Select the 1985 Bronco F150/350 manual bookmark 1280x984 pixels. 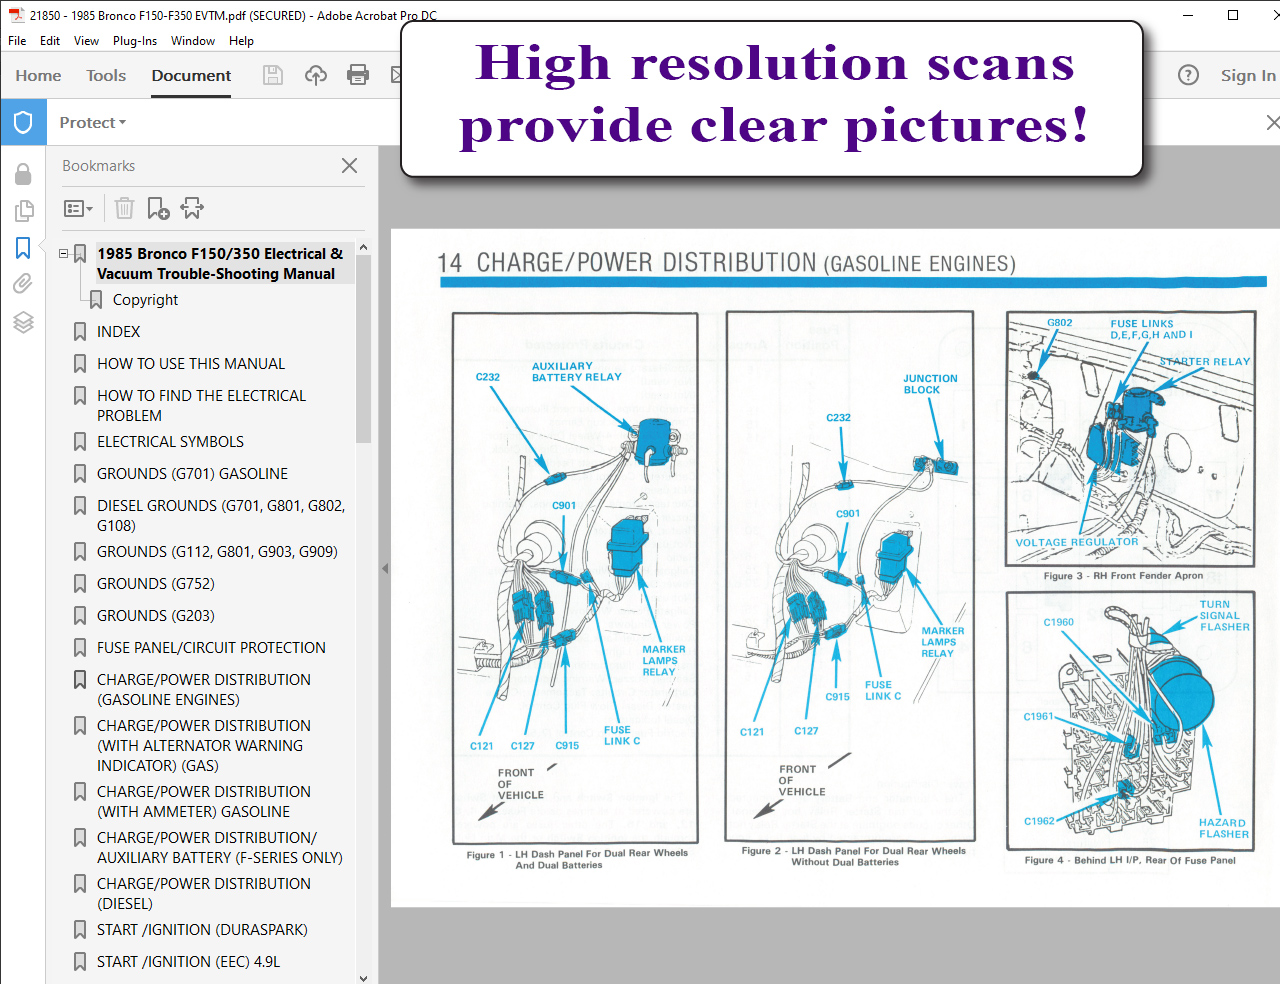point(220,264)
